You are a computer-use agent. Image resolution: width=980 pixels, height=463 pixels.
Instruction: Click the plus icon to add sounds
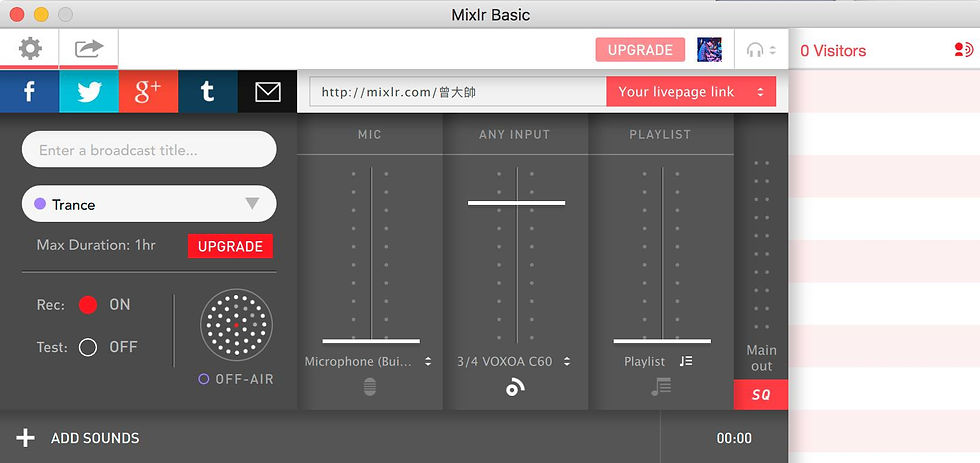[x=25, y=438]
